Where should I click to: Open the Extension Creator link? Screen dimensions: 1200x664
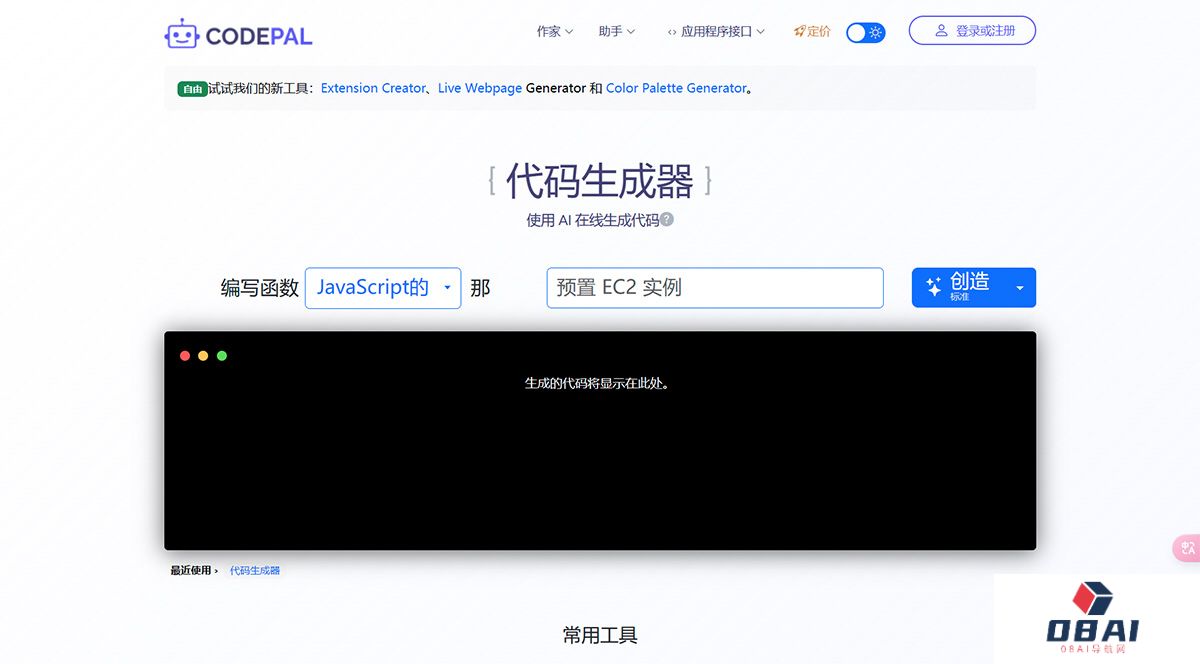(x=373, y=88)
